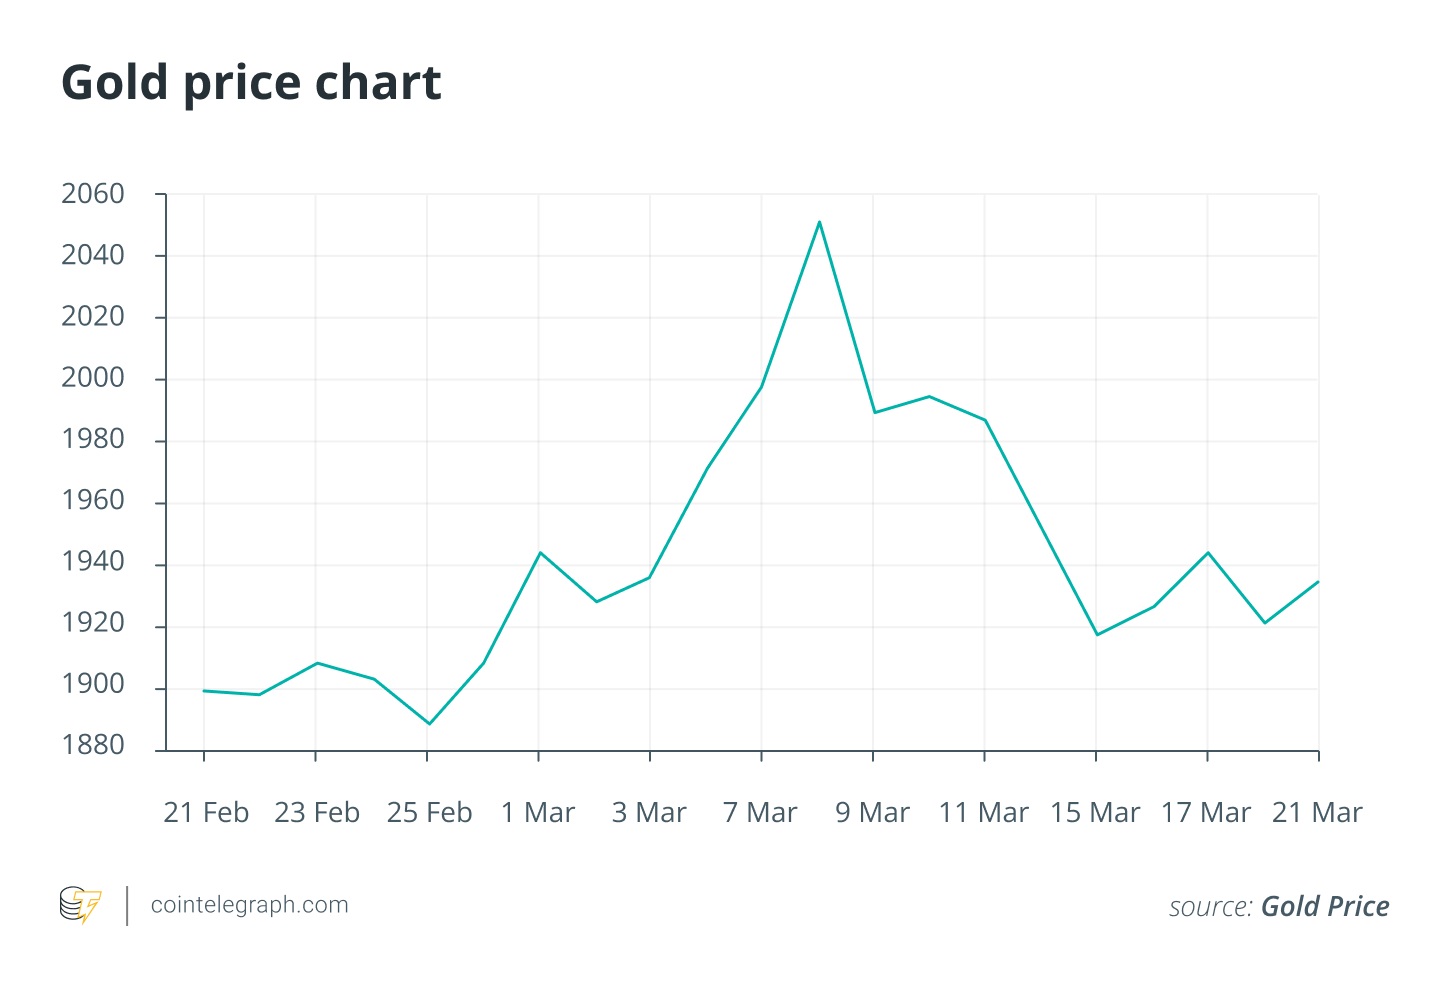Viewport: 1450px width, 986px height.
Task: Click the line endpoint at 21 Mar
Action: point(1318,582)
